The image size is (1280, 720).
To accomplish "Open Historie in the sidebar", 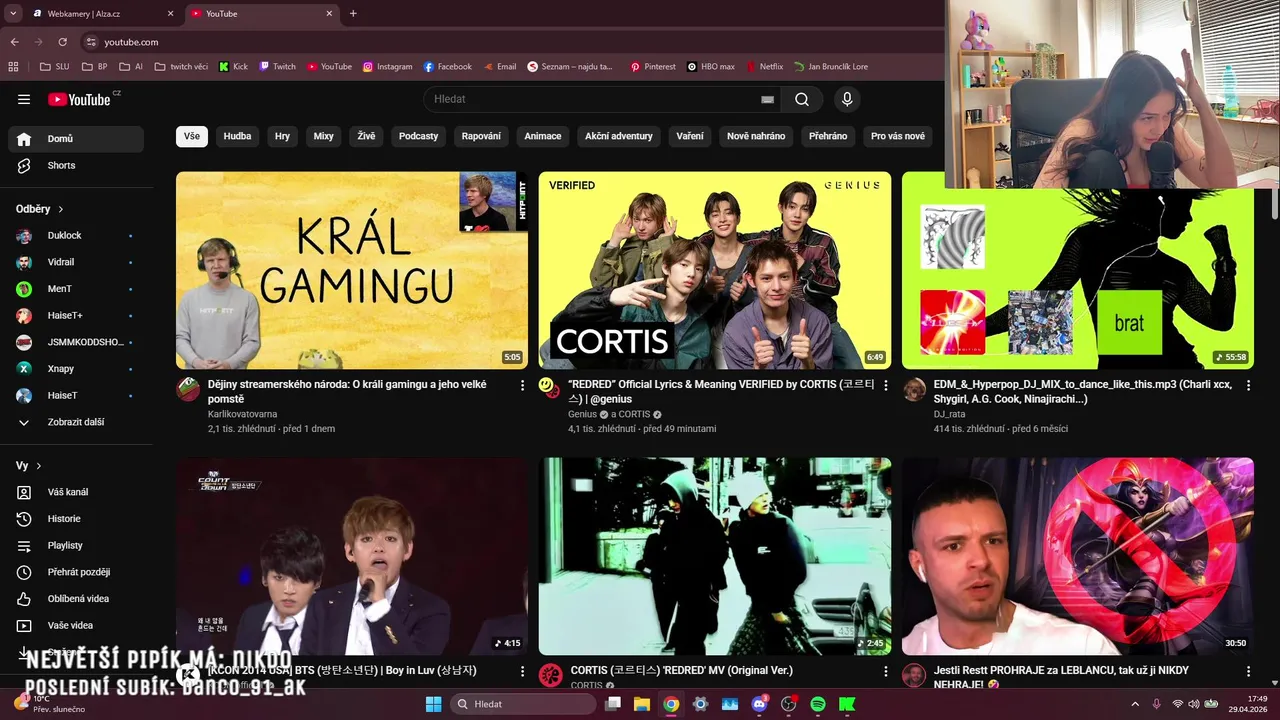I will [x=76, y=519].
